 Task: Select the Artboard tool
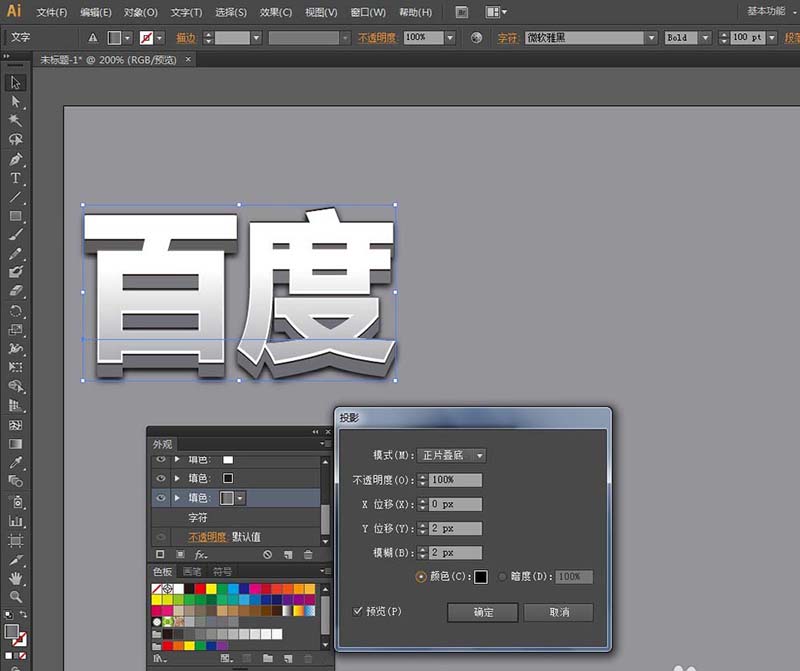pyautogui.click(x=15, y=540)
